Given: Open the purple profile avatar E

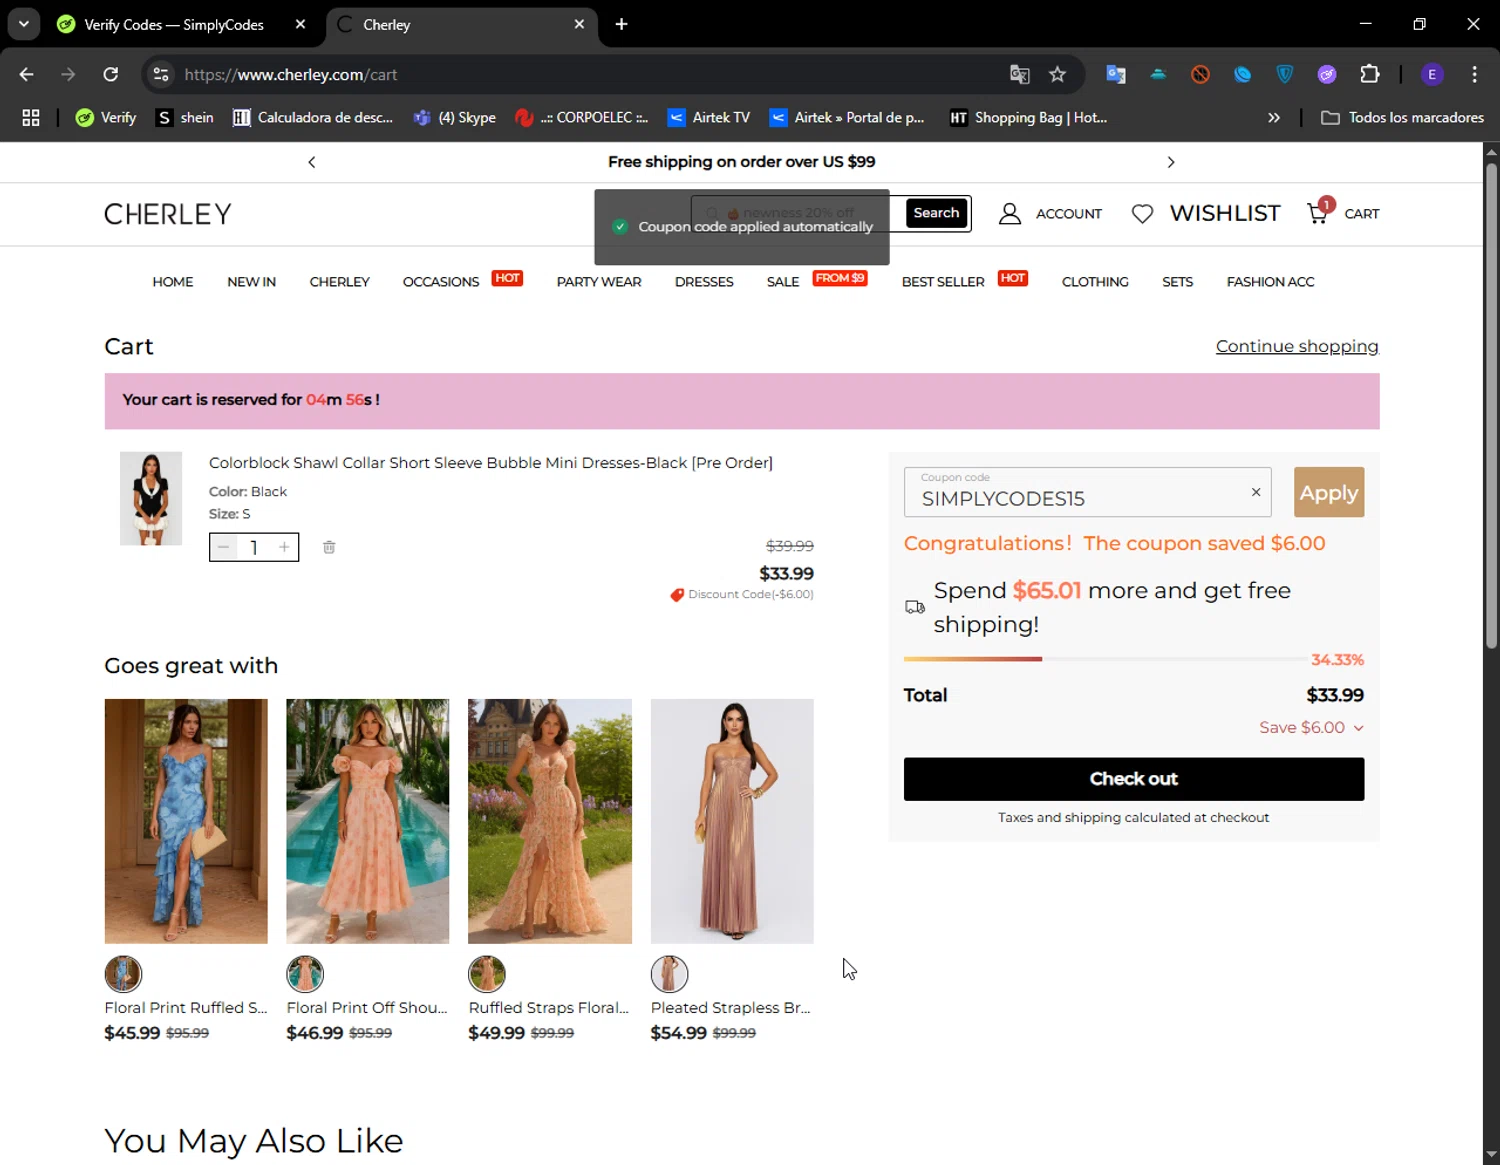Looking at the screenshot, I should 1432,74.
